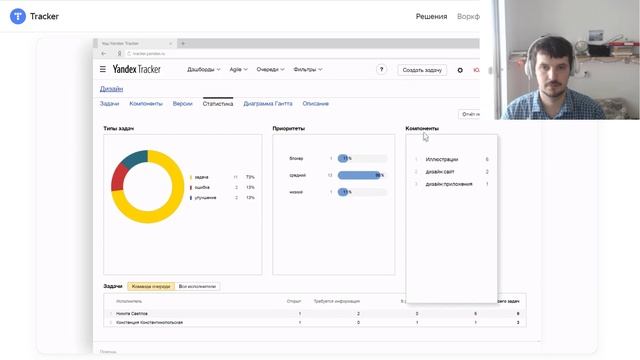Click the user avatar beside the gear icon
The image size is (640, 360).
pos(476,70)
